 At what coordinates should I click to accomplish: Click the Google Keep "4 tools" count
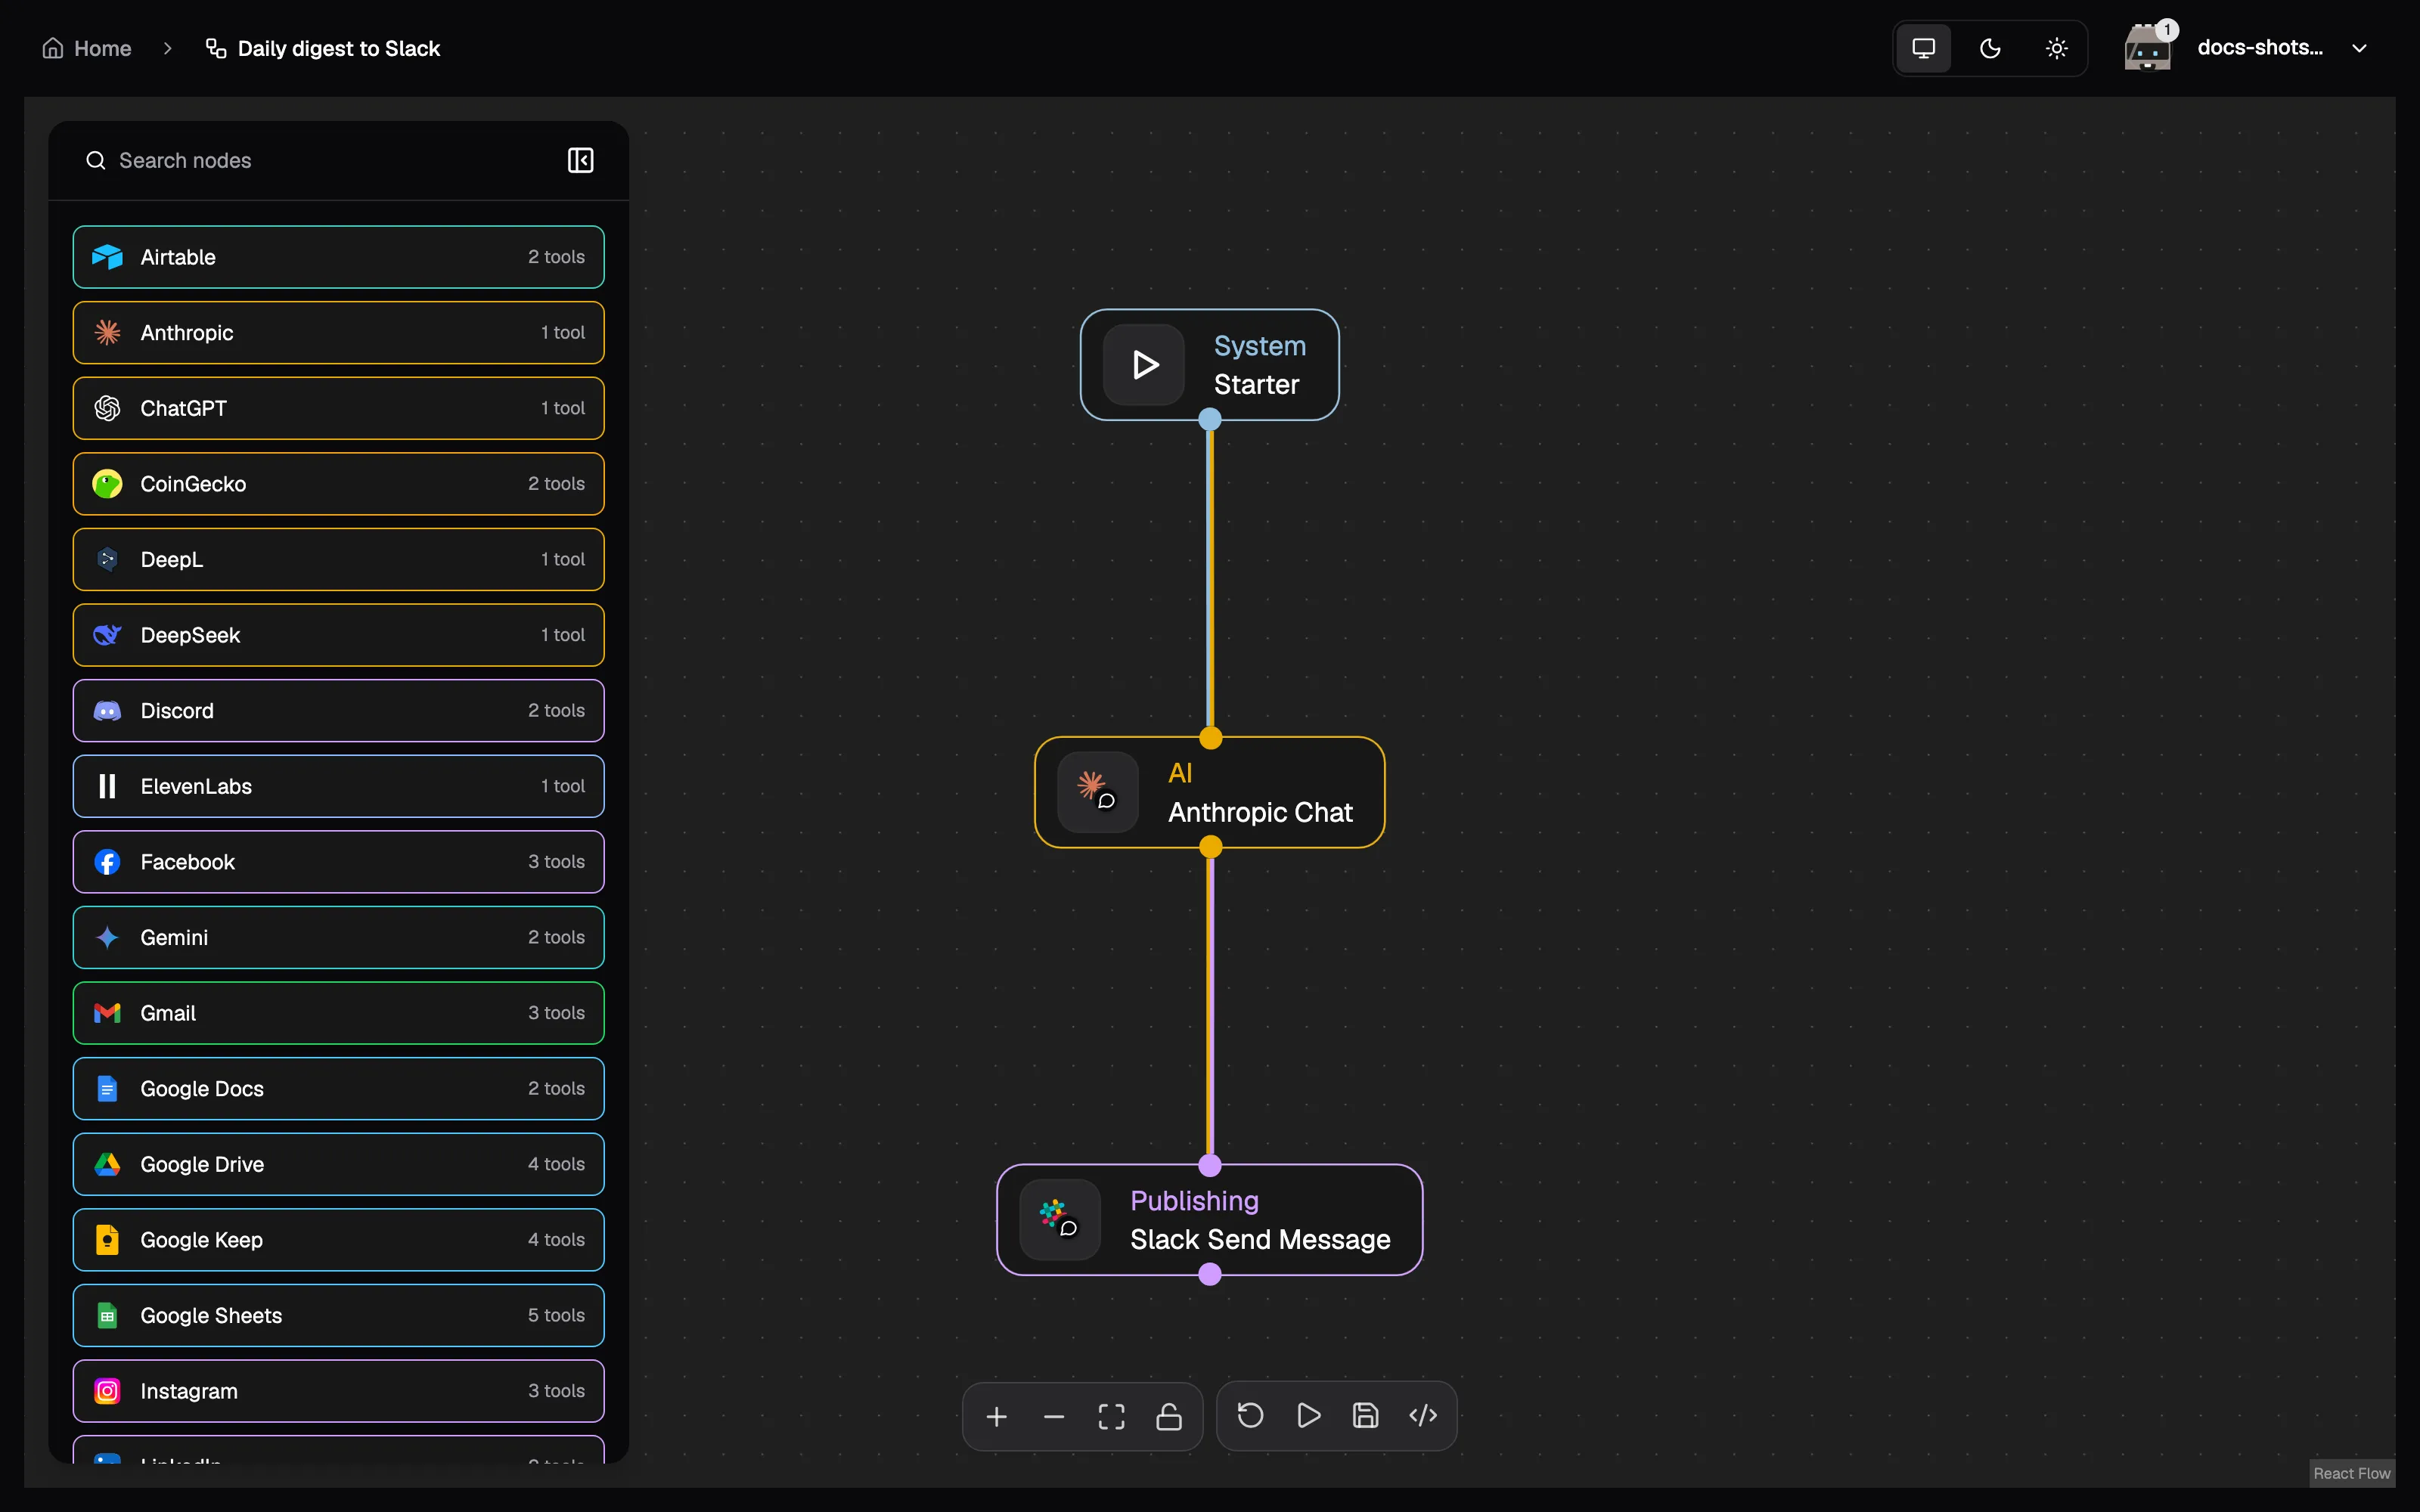(x=556, y=1240)
